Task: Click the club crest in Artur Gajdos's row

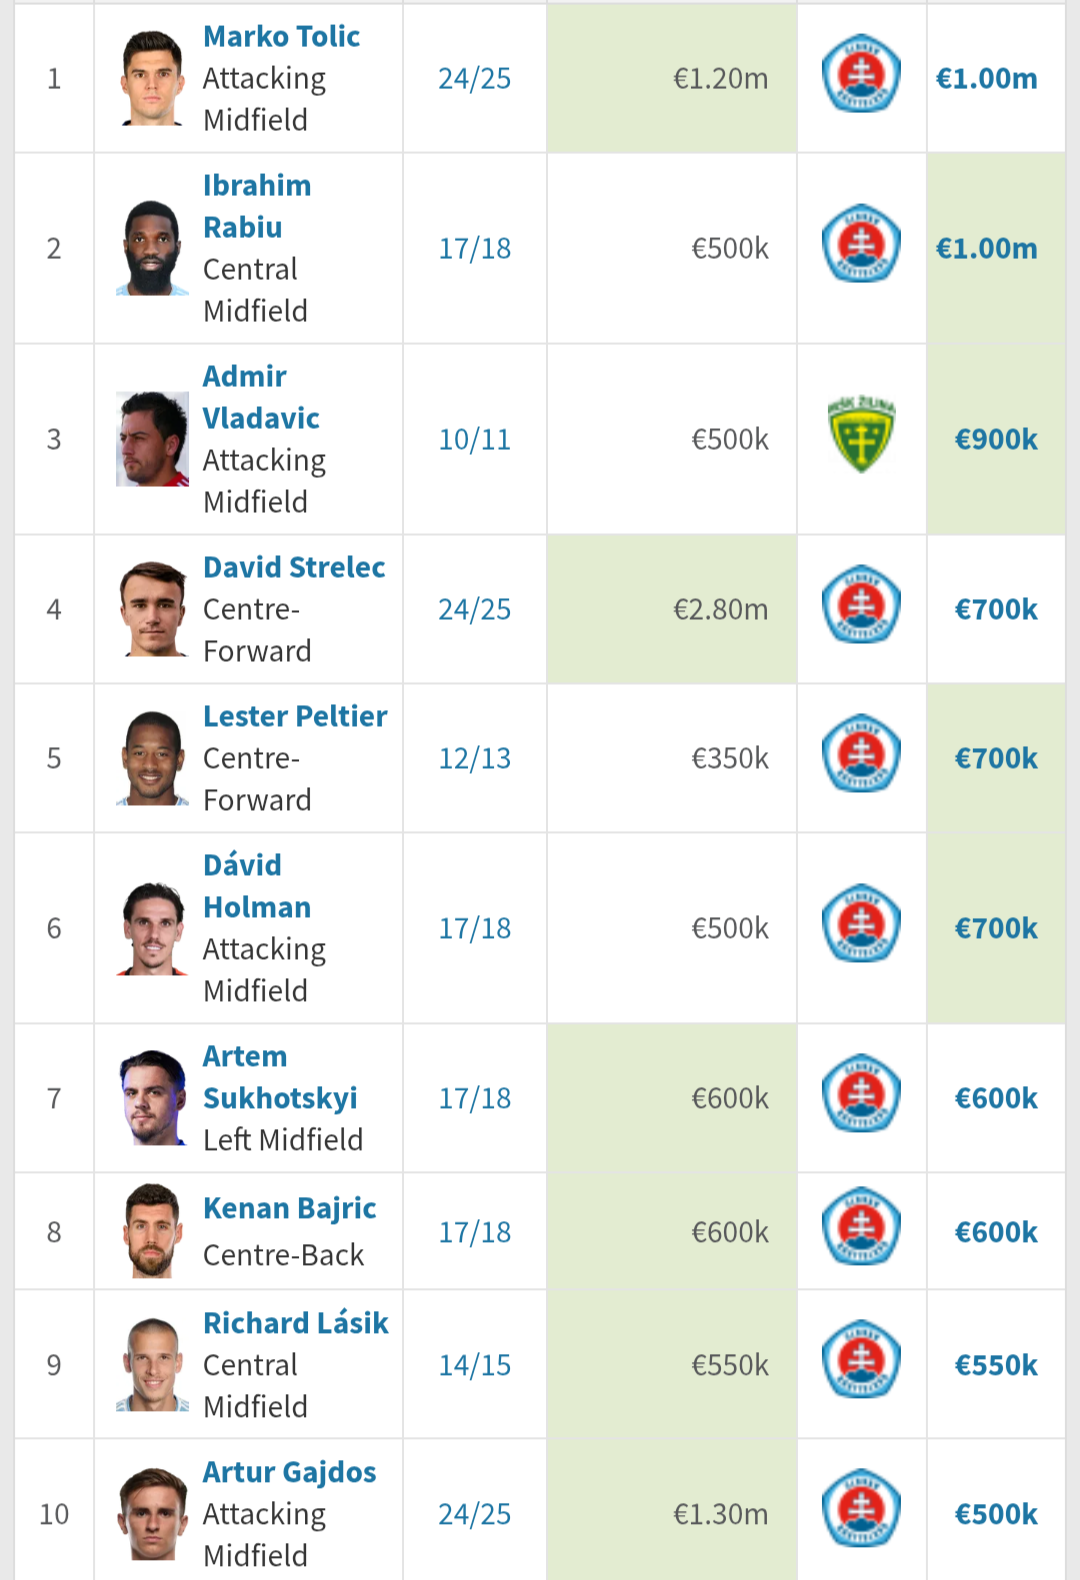Action: [861, 1511]
